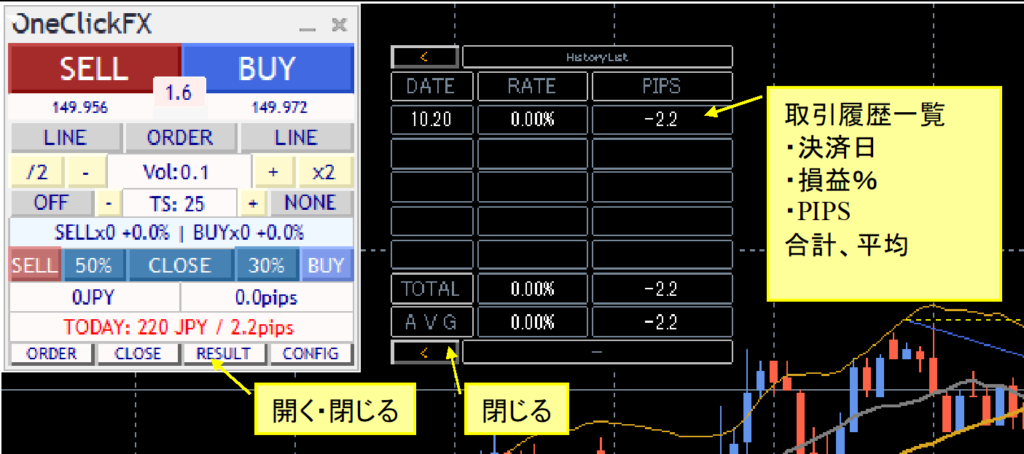Close 50% of open positions
The width and height of the screenshot is (1024, 454).
(93, 266)
